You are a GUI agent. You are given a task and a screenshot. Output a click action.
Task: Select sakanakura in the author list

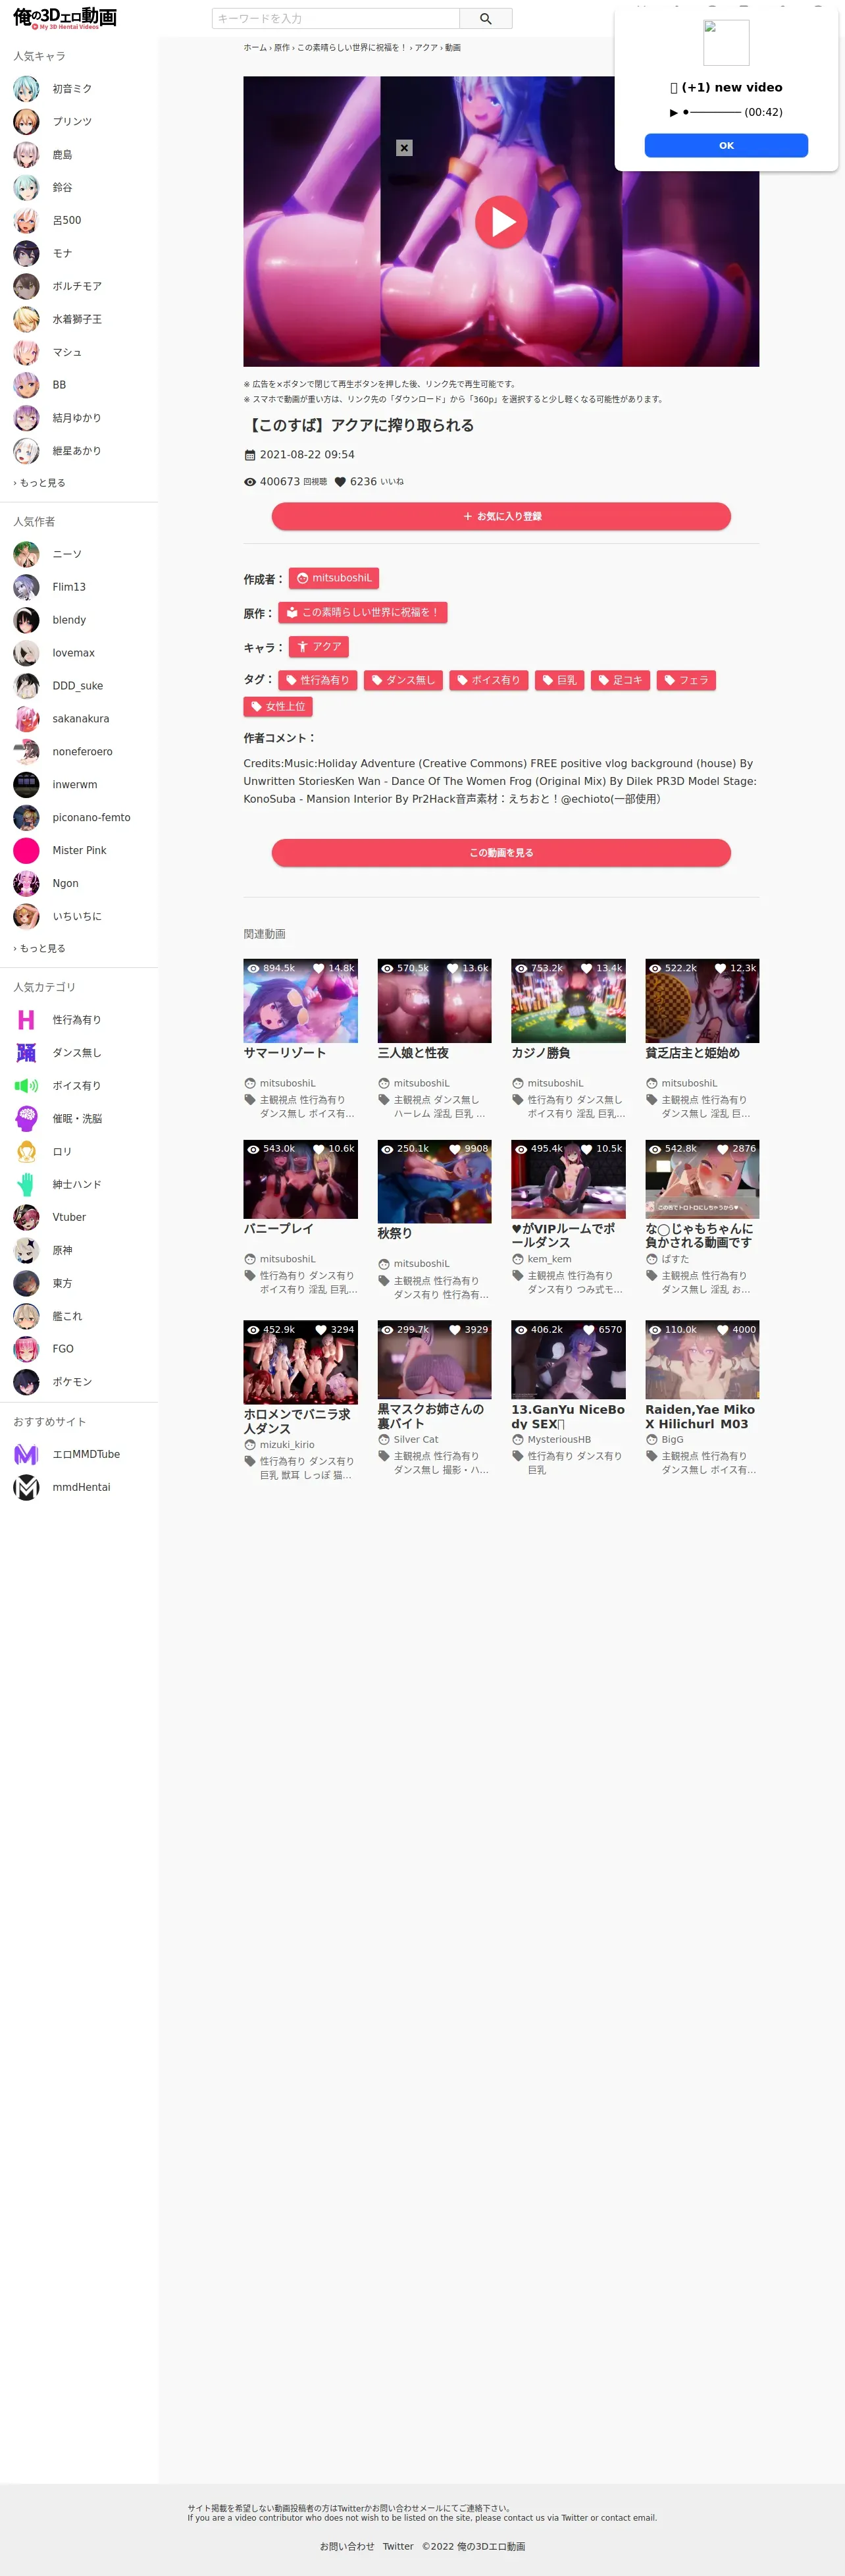pyautogui.click(x=81, y=720)
